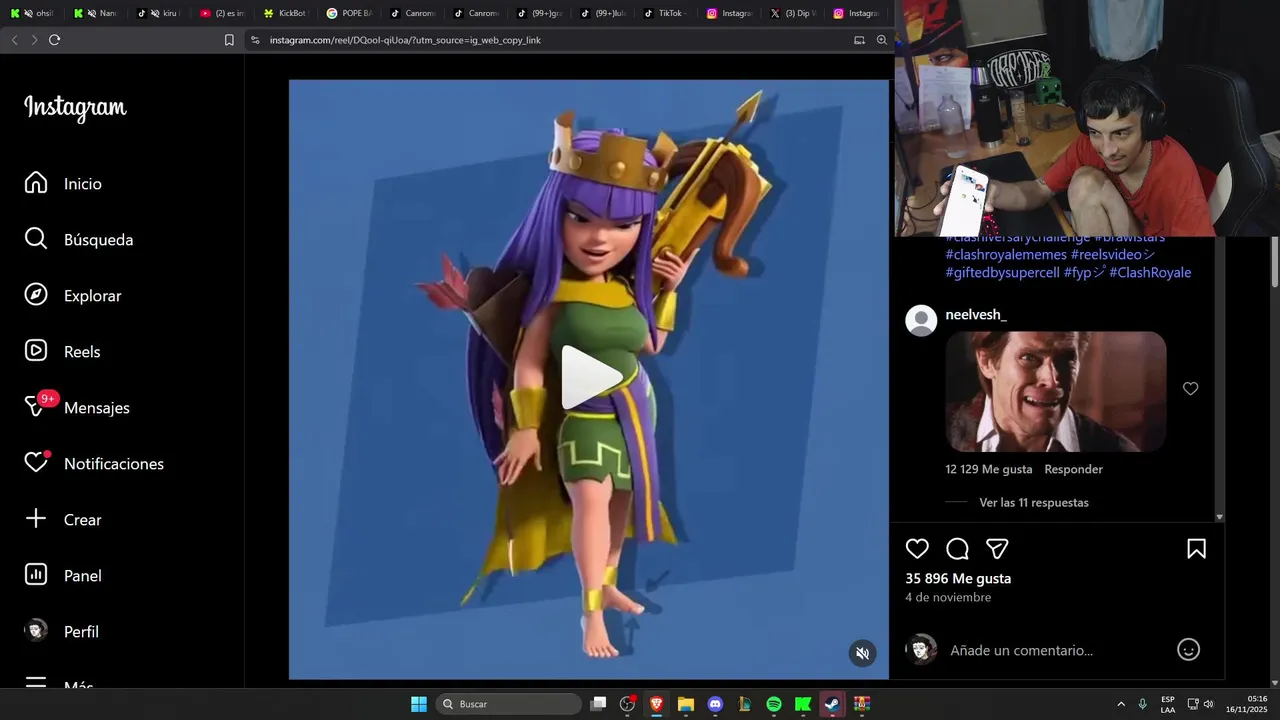The image size is (1280, 720).
Task: Switch to the kiru TikTok tab
Action: click(158, 13)
